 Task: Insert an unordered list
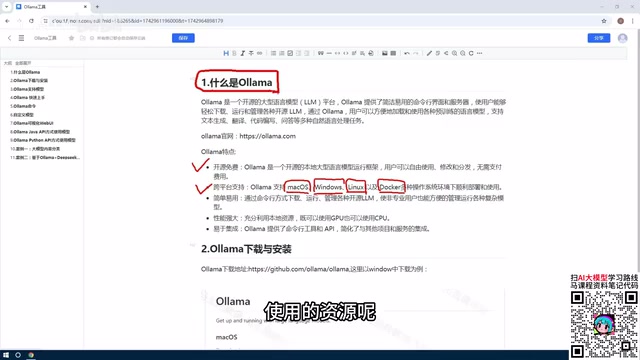coord(273,53)
